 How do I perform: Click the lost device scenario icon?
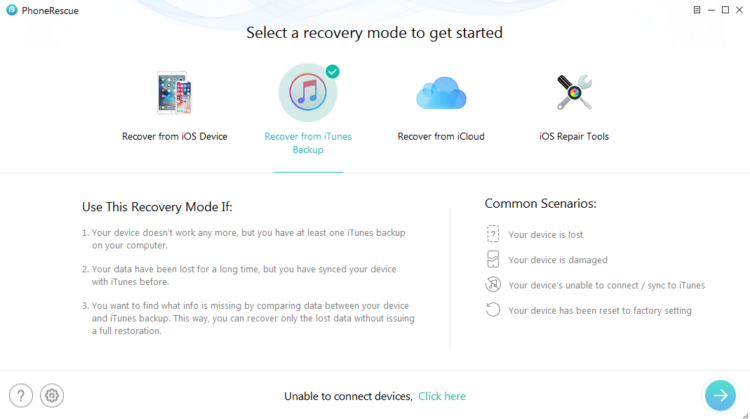(493, 234)
